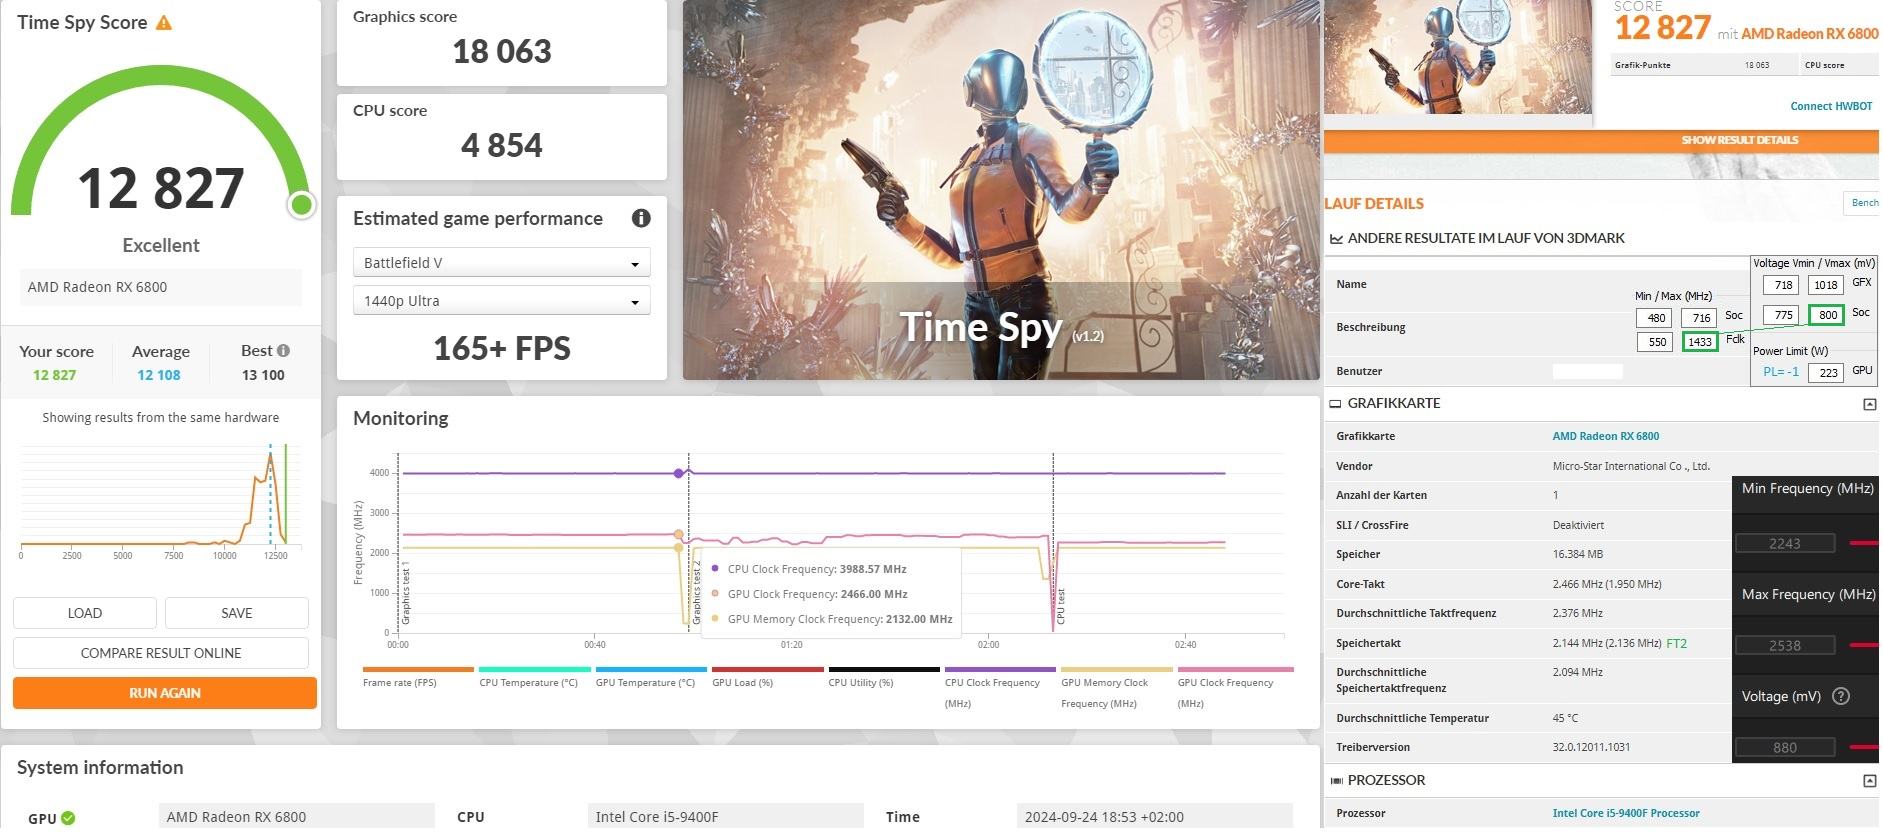This screenshot has height=832, width=1883.
Task: Click the Graphics score value 18 063
Action: (x=502, y=51)
